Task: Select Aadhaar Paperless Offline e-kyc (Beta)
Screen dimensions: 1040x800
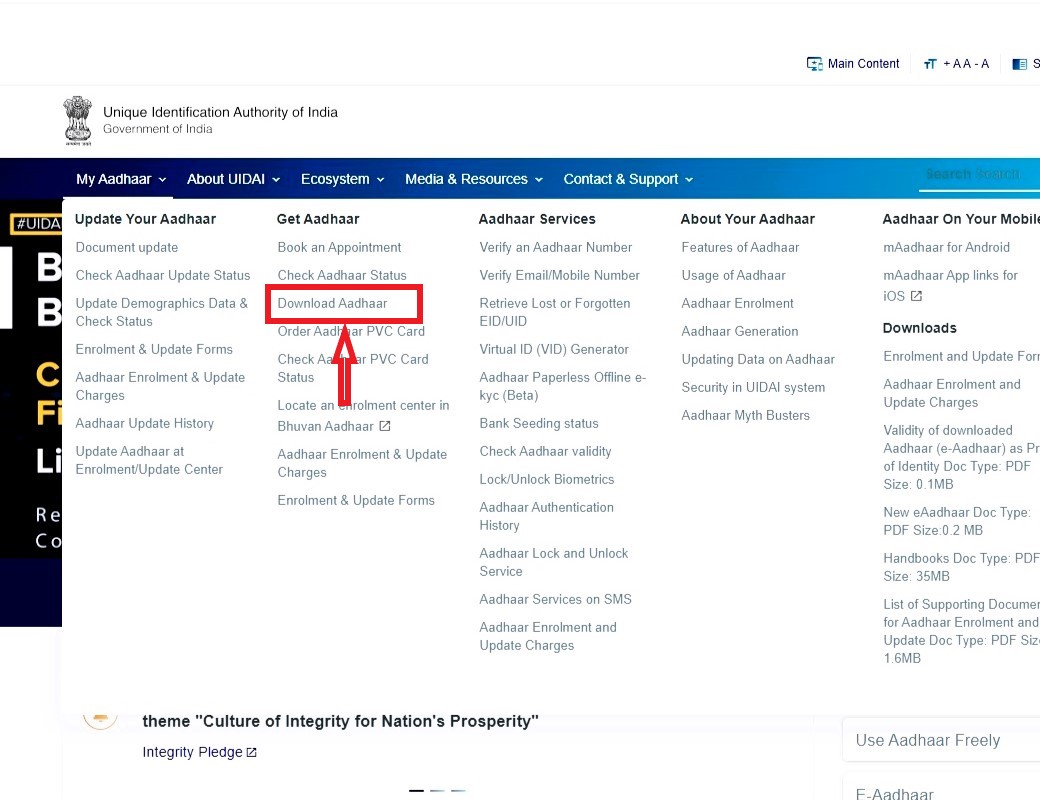Action: pos(562,386)
